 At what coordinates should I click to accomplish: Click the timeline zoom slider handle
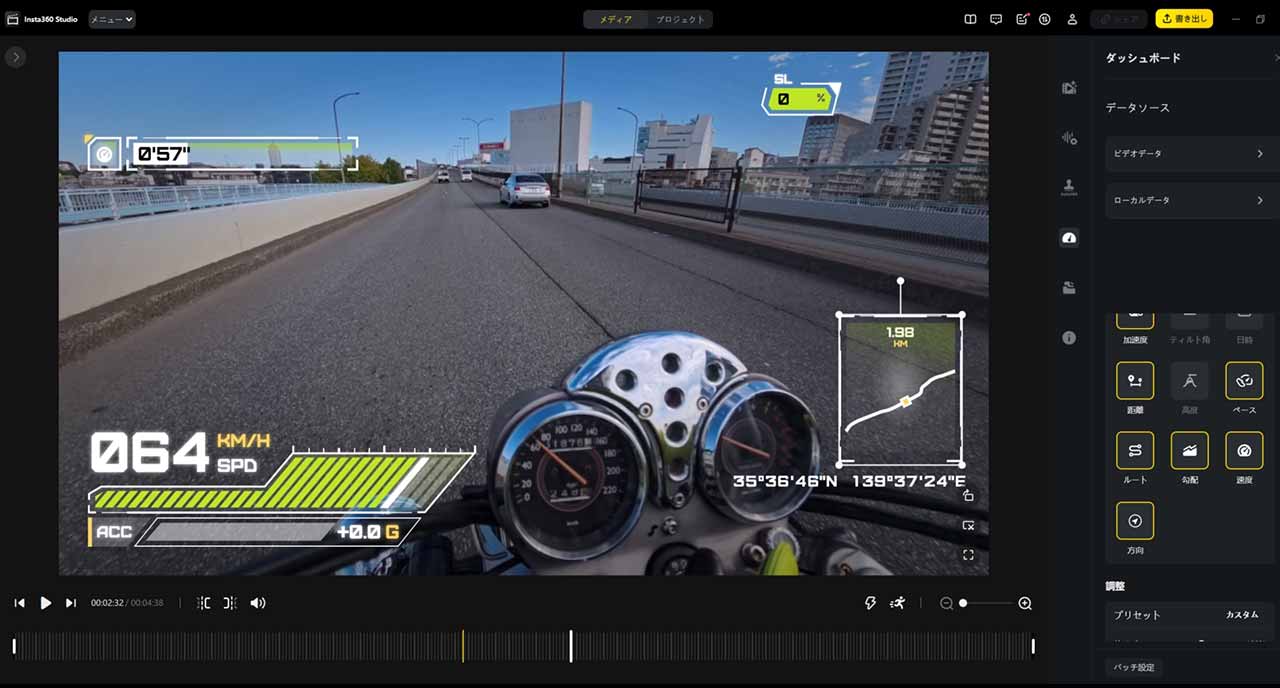[x=963, y=603]
